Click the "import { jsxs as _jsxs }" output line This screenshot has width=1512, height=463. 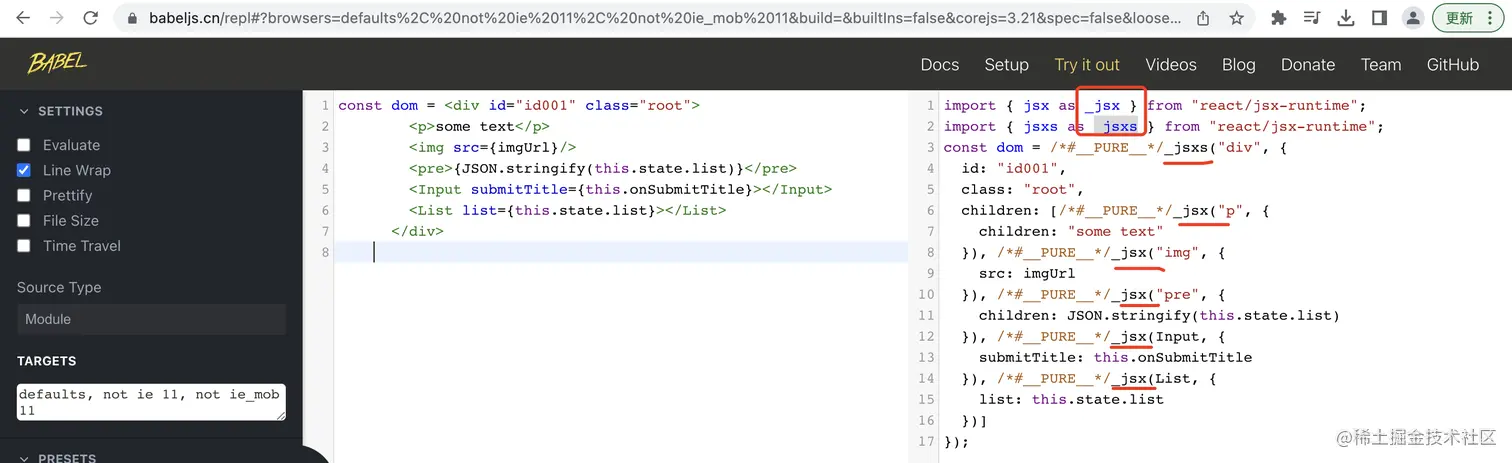coord(1164,126)
